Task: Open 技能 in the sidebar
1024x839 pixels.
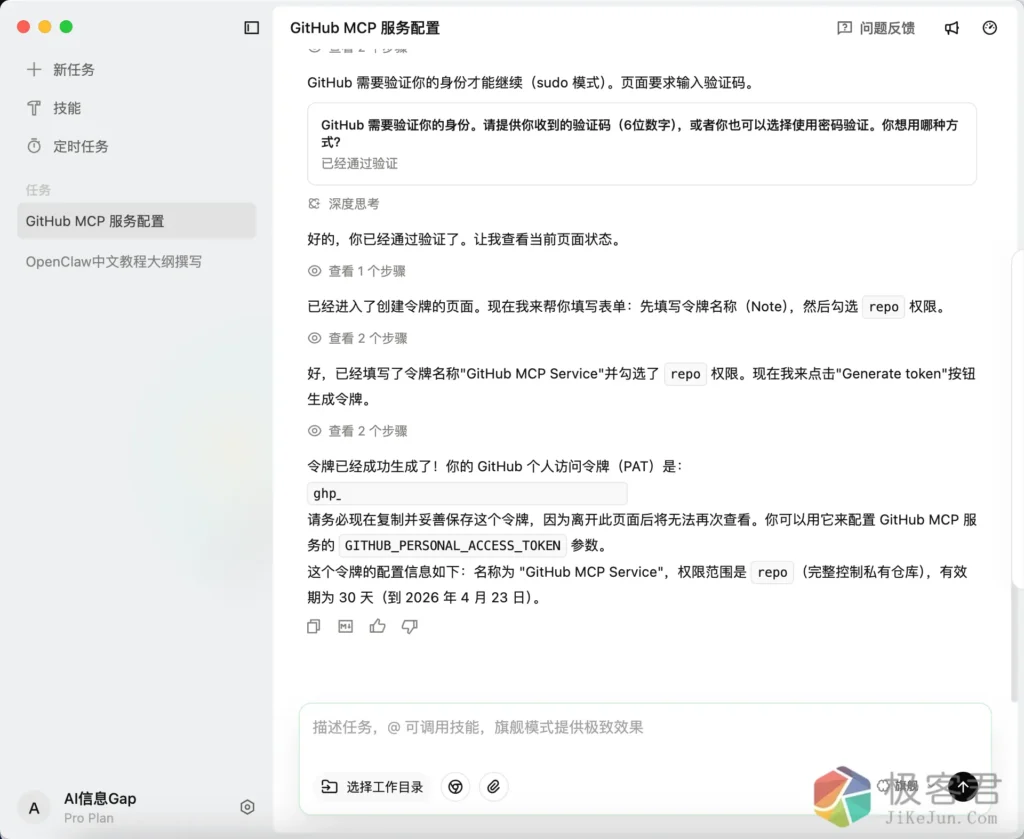Action: coord(67,108)
